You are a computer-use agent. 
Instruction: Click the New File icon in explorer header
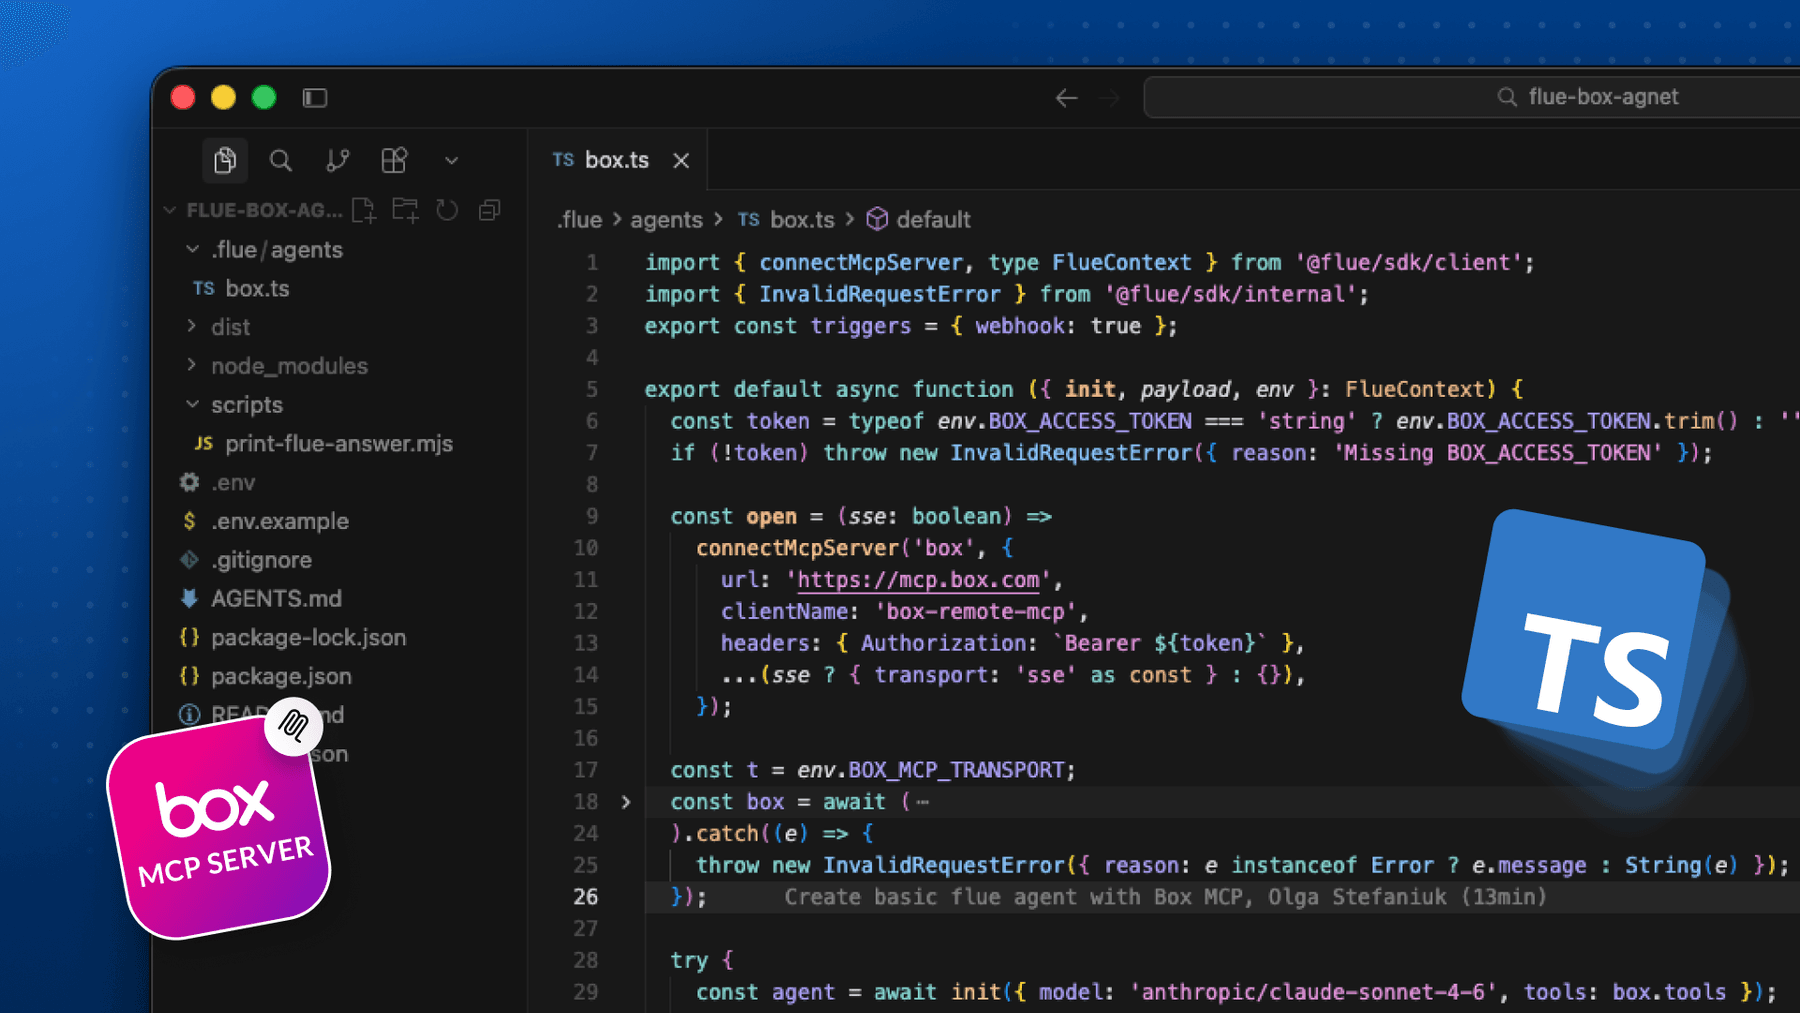[364, 210]
